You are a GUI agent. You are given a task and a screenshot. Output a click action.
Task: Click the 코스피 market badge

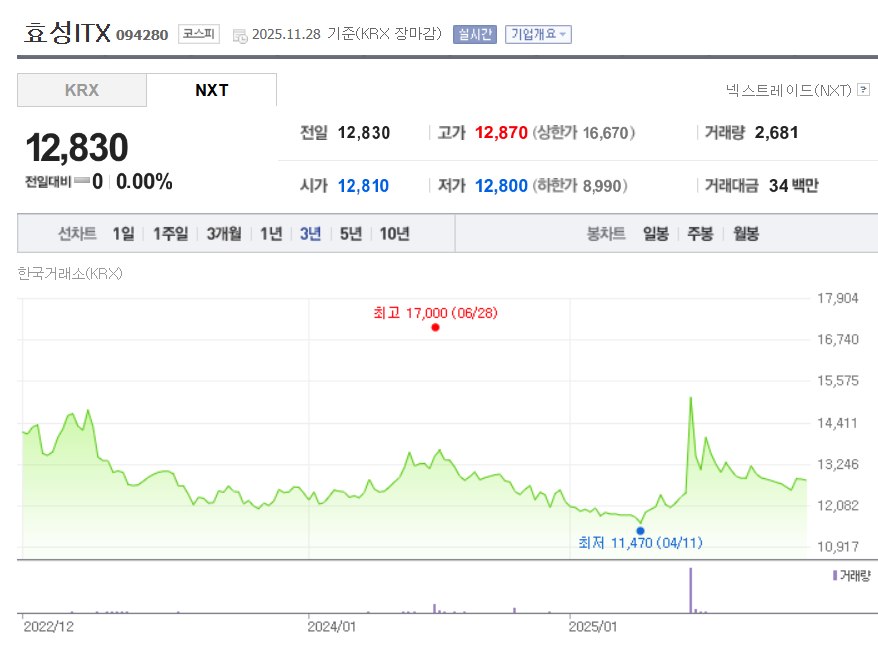(x=199, y=34)
